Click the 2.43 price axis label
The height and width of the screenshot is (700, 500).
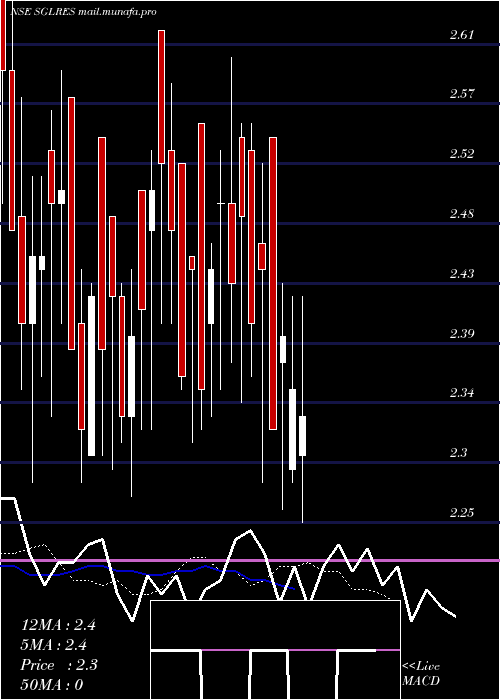click(x=461, y=274)
